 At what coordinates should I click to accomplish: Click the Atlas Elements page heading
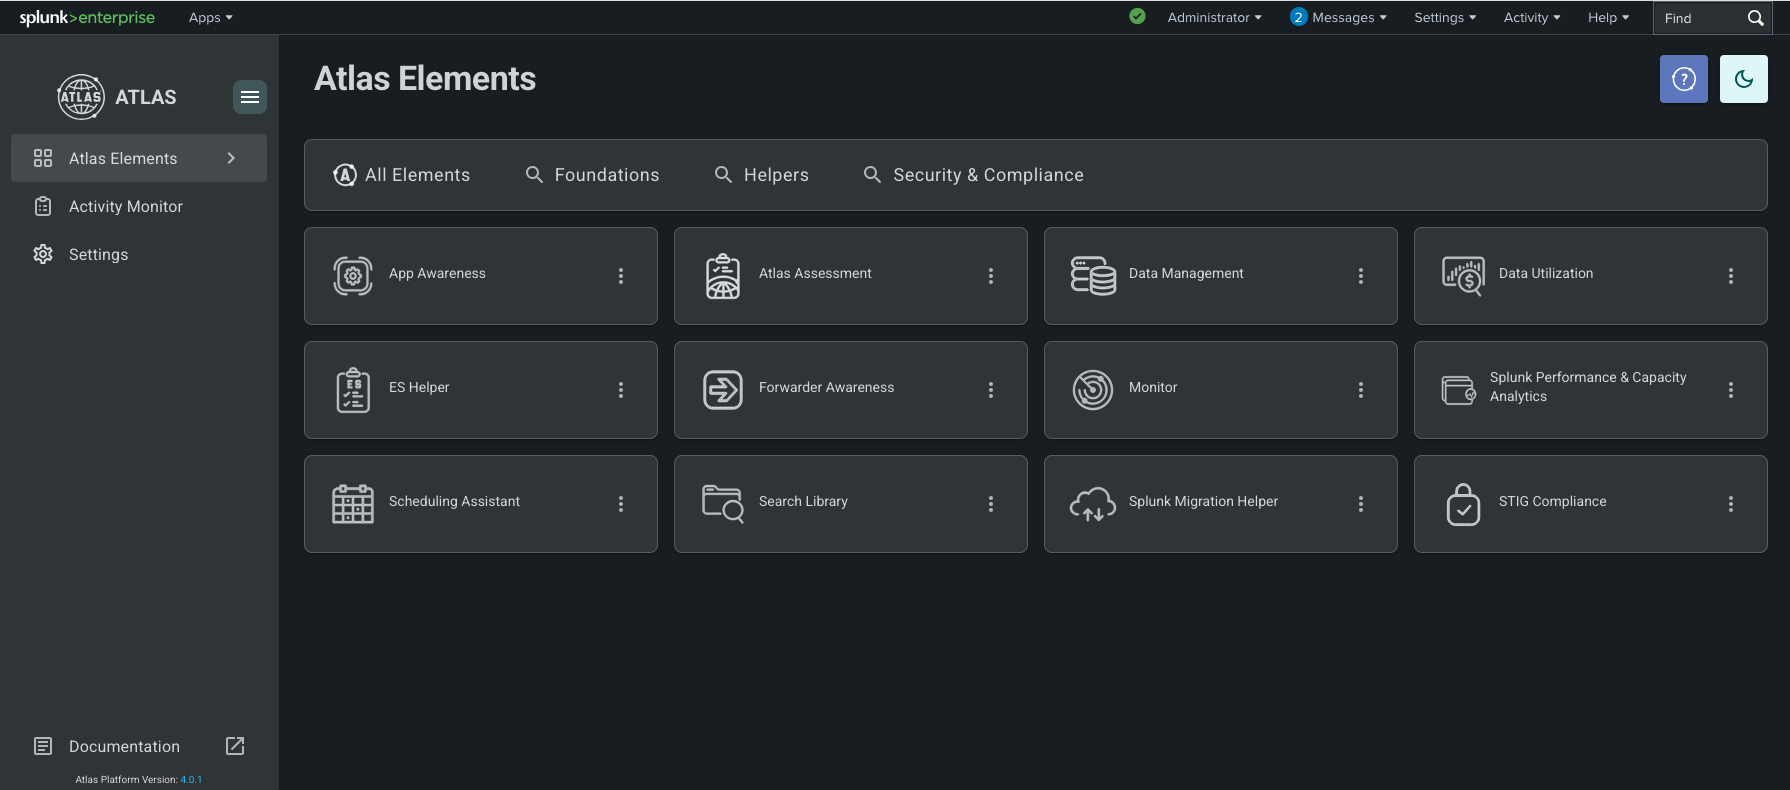pyautogui.click(x=425, y=78)
